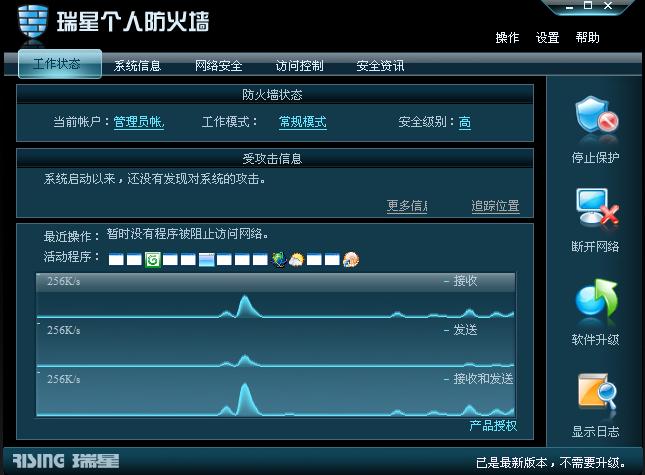Click the 工作模式 label

[x=230, y=122]
